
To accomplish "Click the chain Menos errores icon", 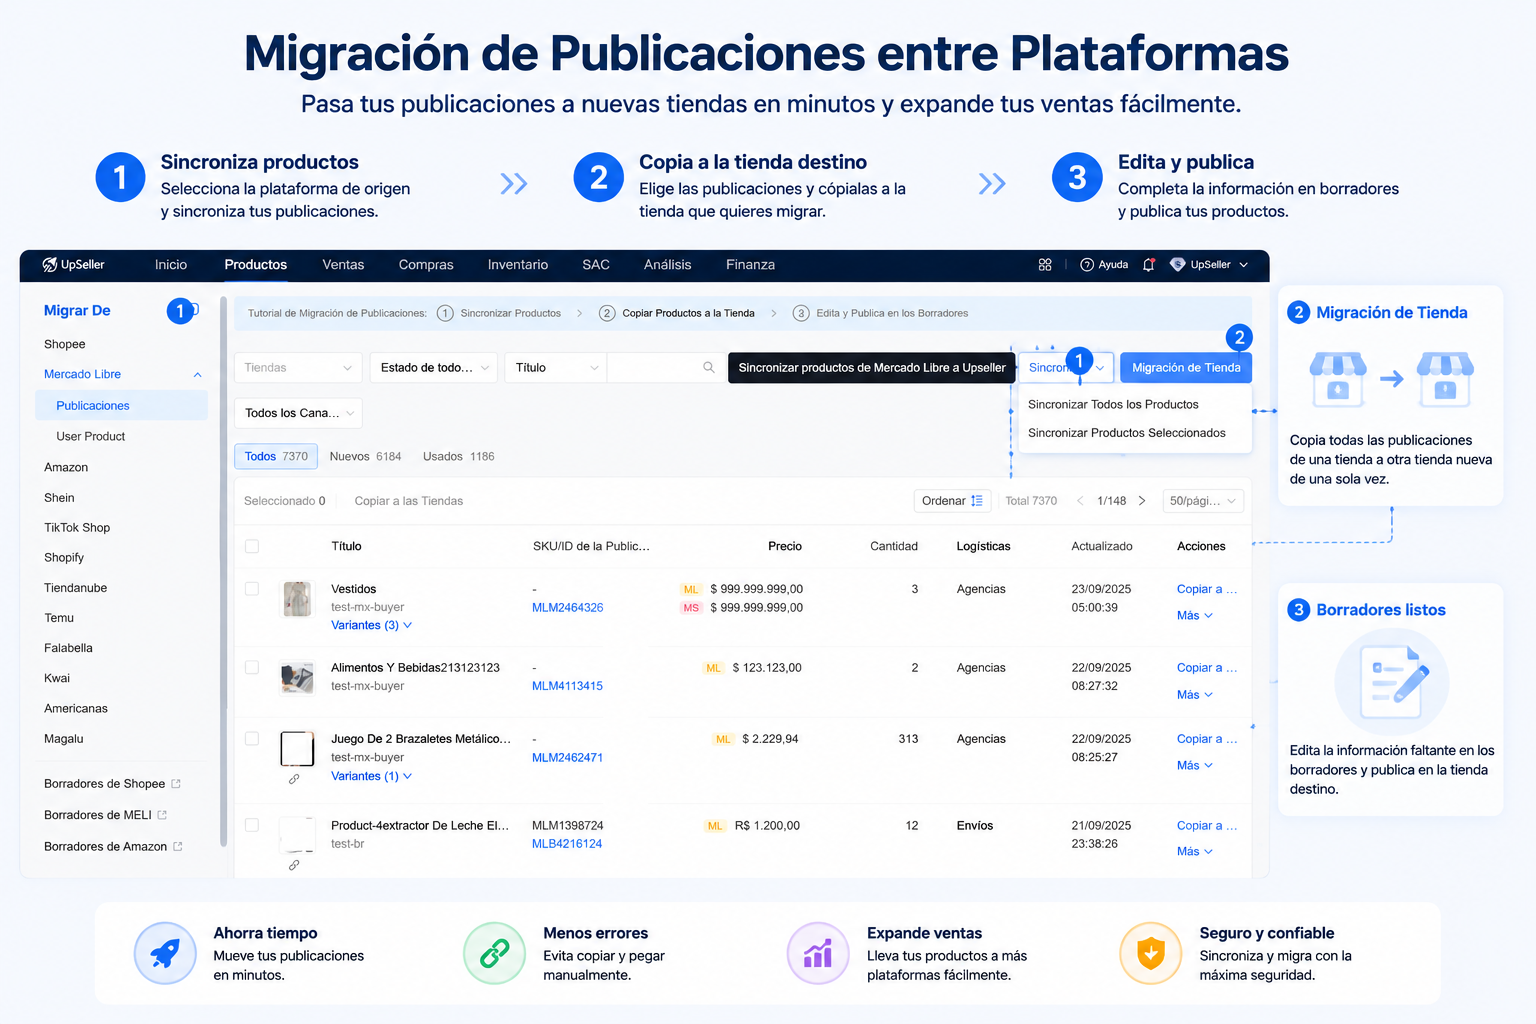I will (494, 953).
